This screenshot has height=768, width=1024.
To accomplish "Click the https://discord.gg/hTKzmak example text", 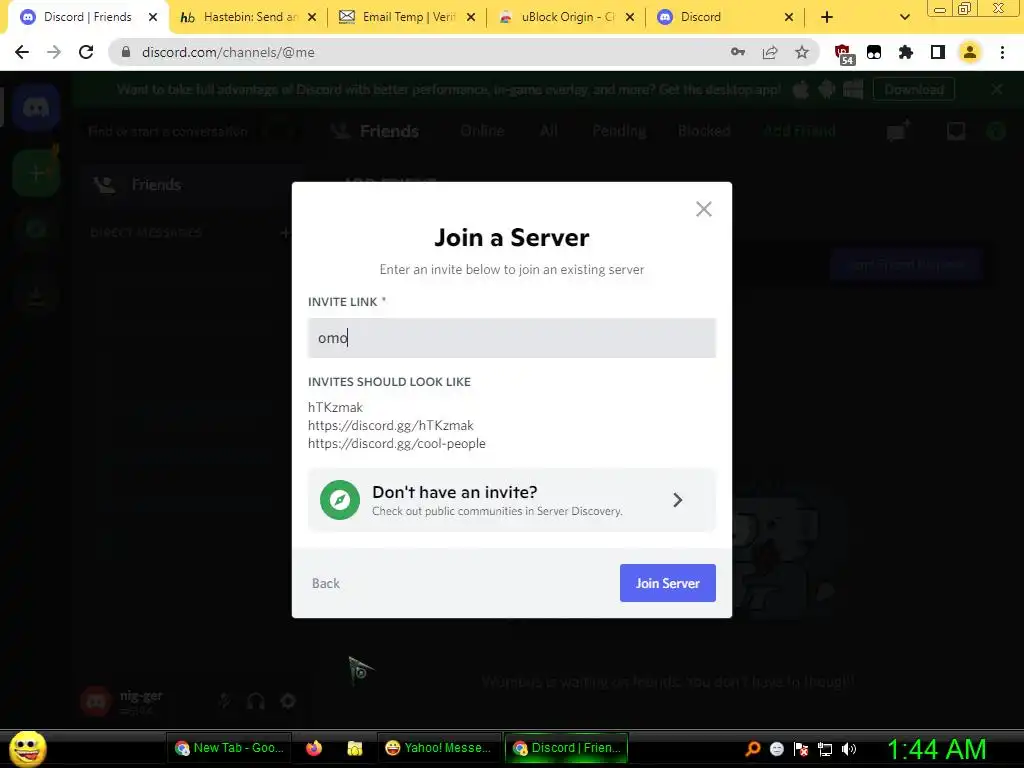I will (391, 425).
